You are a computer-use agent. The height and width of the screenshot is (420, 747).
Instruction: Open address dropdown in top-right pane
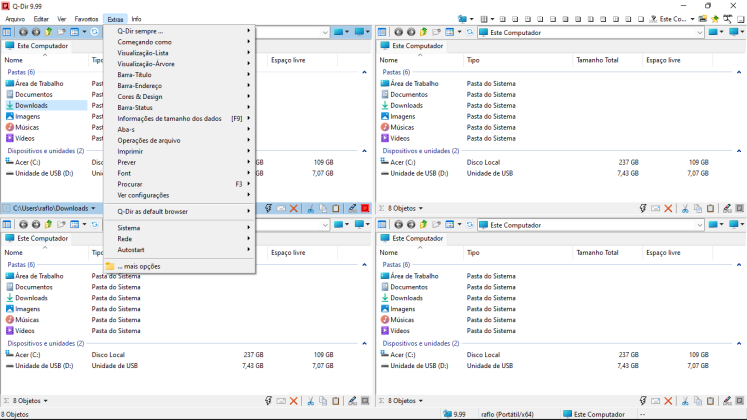tap(699, 32)
